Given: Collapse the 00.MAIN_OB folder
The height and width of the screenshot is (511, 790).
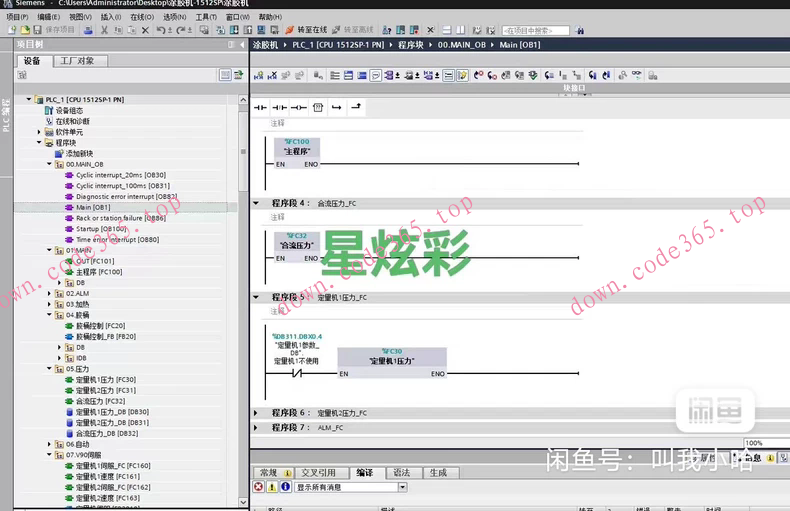Looking at the screenshot, I should click(x=49, y=164).
